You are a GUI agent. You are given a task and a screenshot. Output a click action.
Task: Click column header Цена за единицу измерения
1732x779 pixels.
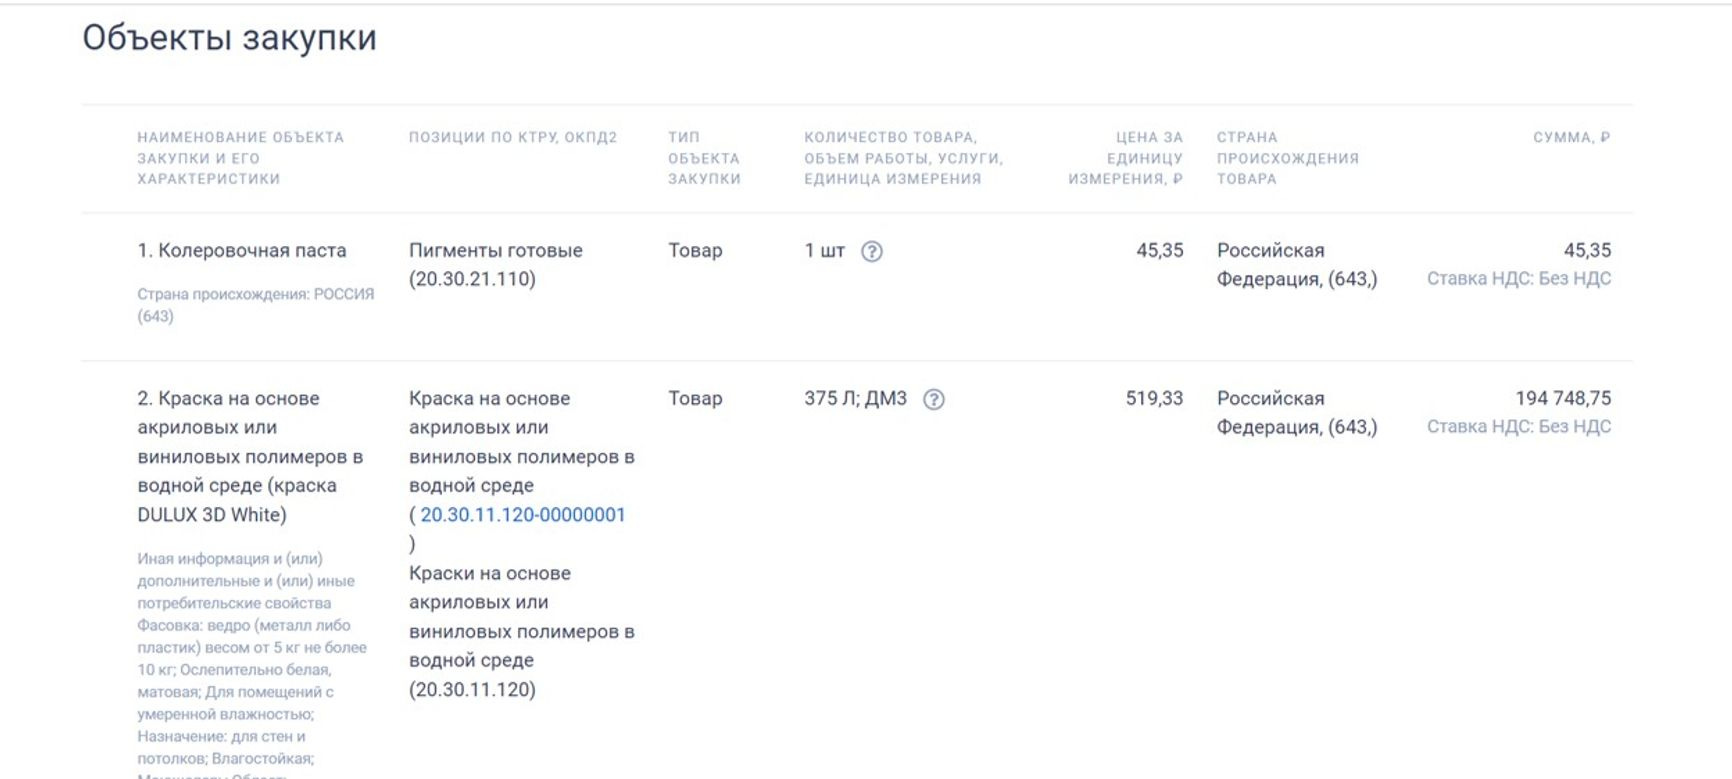pos(1126,158)
